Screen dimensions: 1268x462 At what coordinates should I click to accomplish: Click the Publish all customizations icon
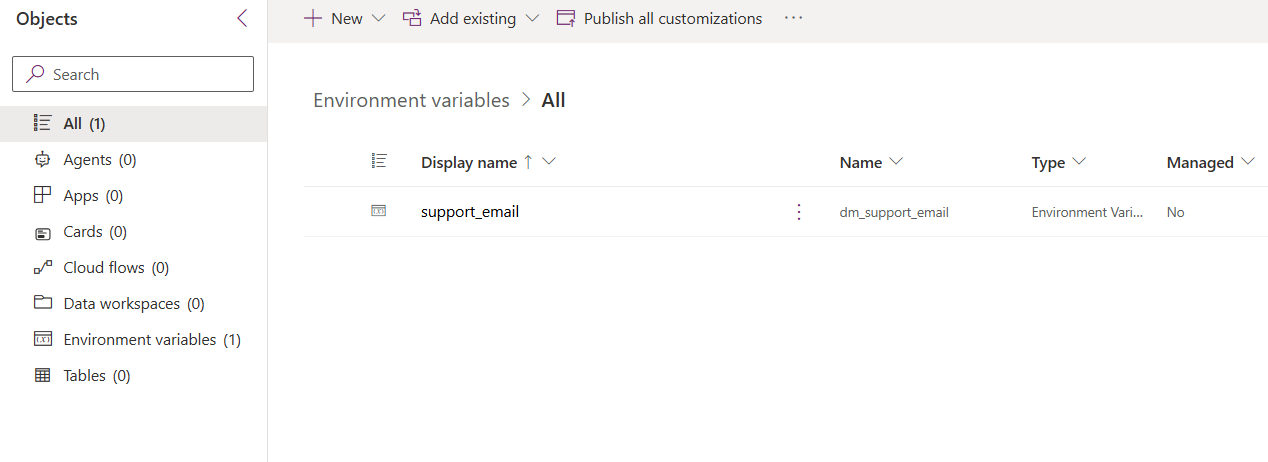point(566,18)
